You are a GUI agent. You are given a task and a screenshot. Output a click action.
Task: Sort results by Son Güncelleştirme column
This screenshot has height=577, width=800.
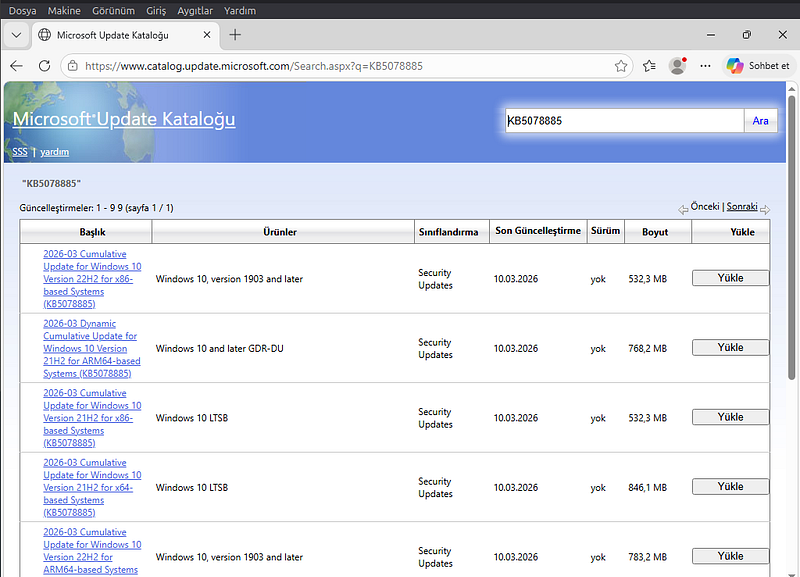click(538, 231)
